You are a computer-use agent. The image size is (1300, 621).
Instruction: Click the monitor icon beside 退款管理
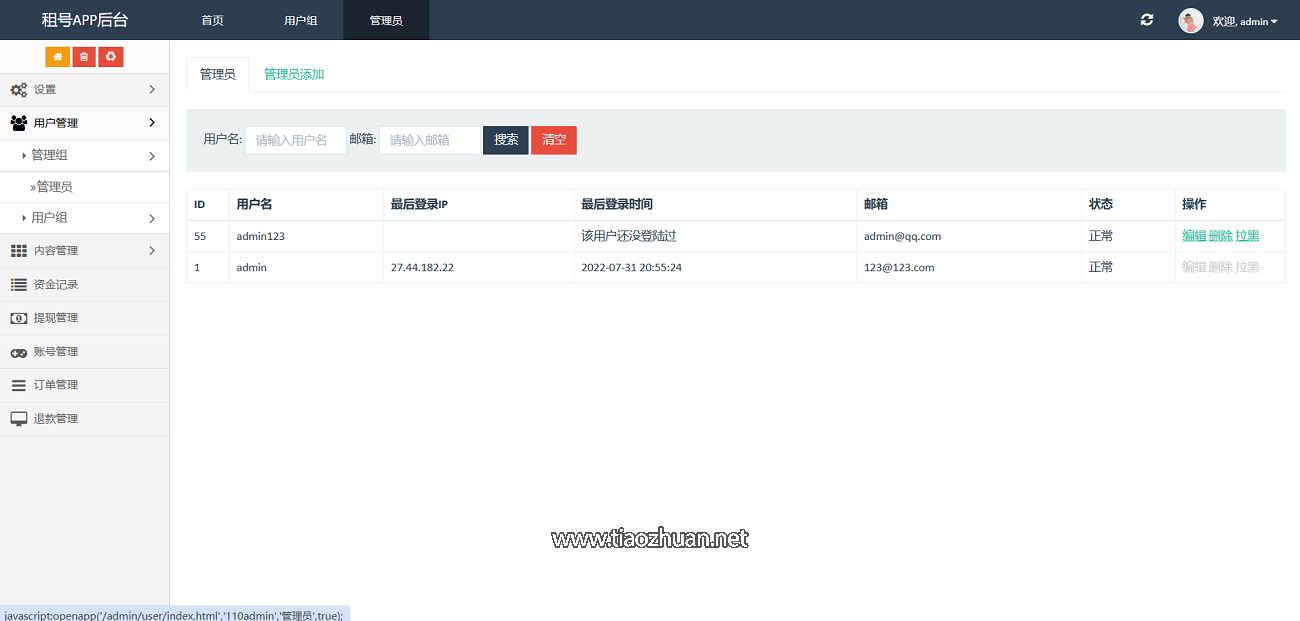click(19, 419)
